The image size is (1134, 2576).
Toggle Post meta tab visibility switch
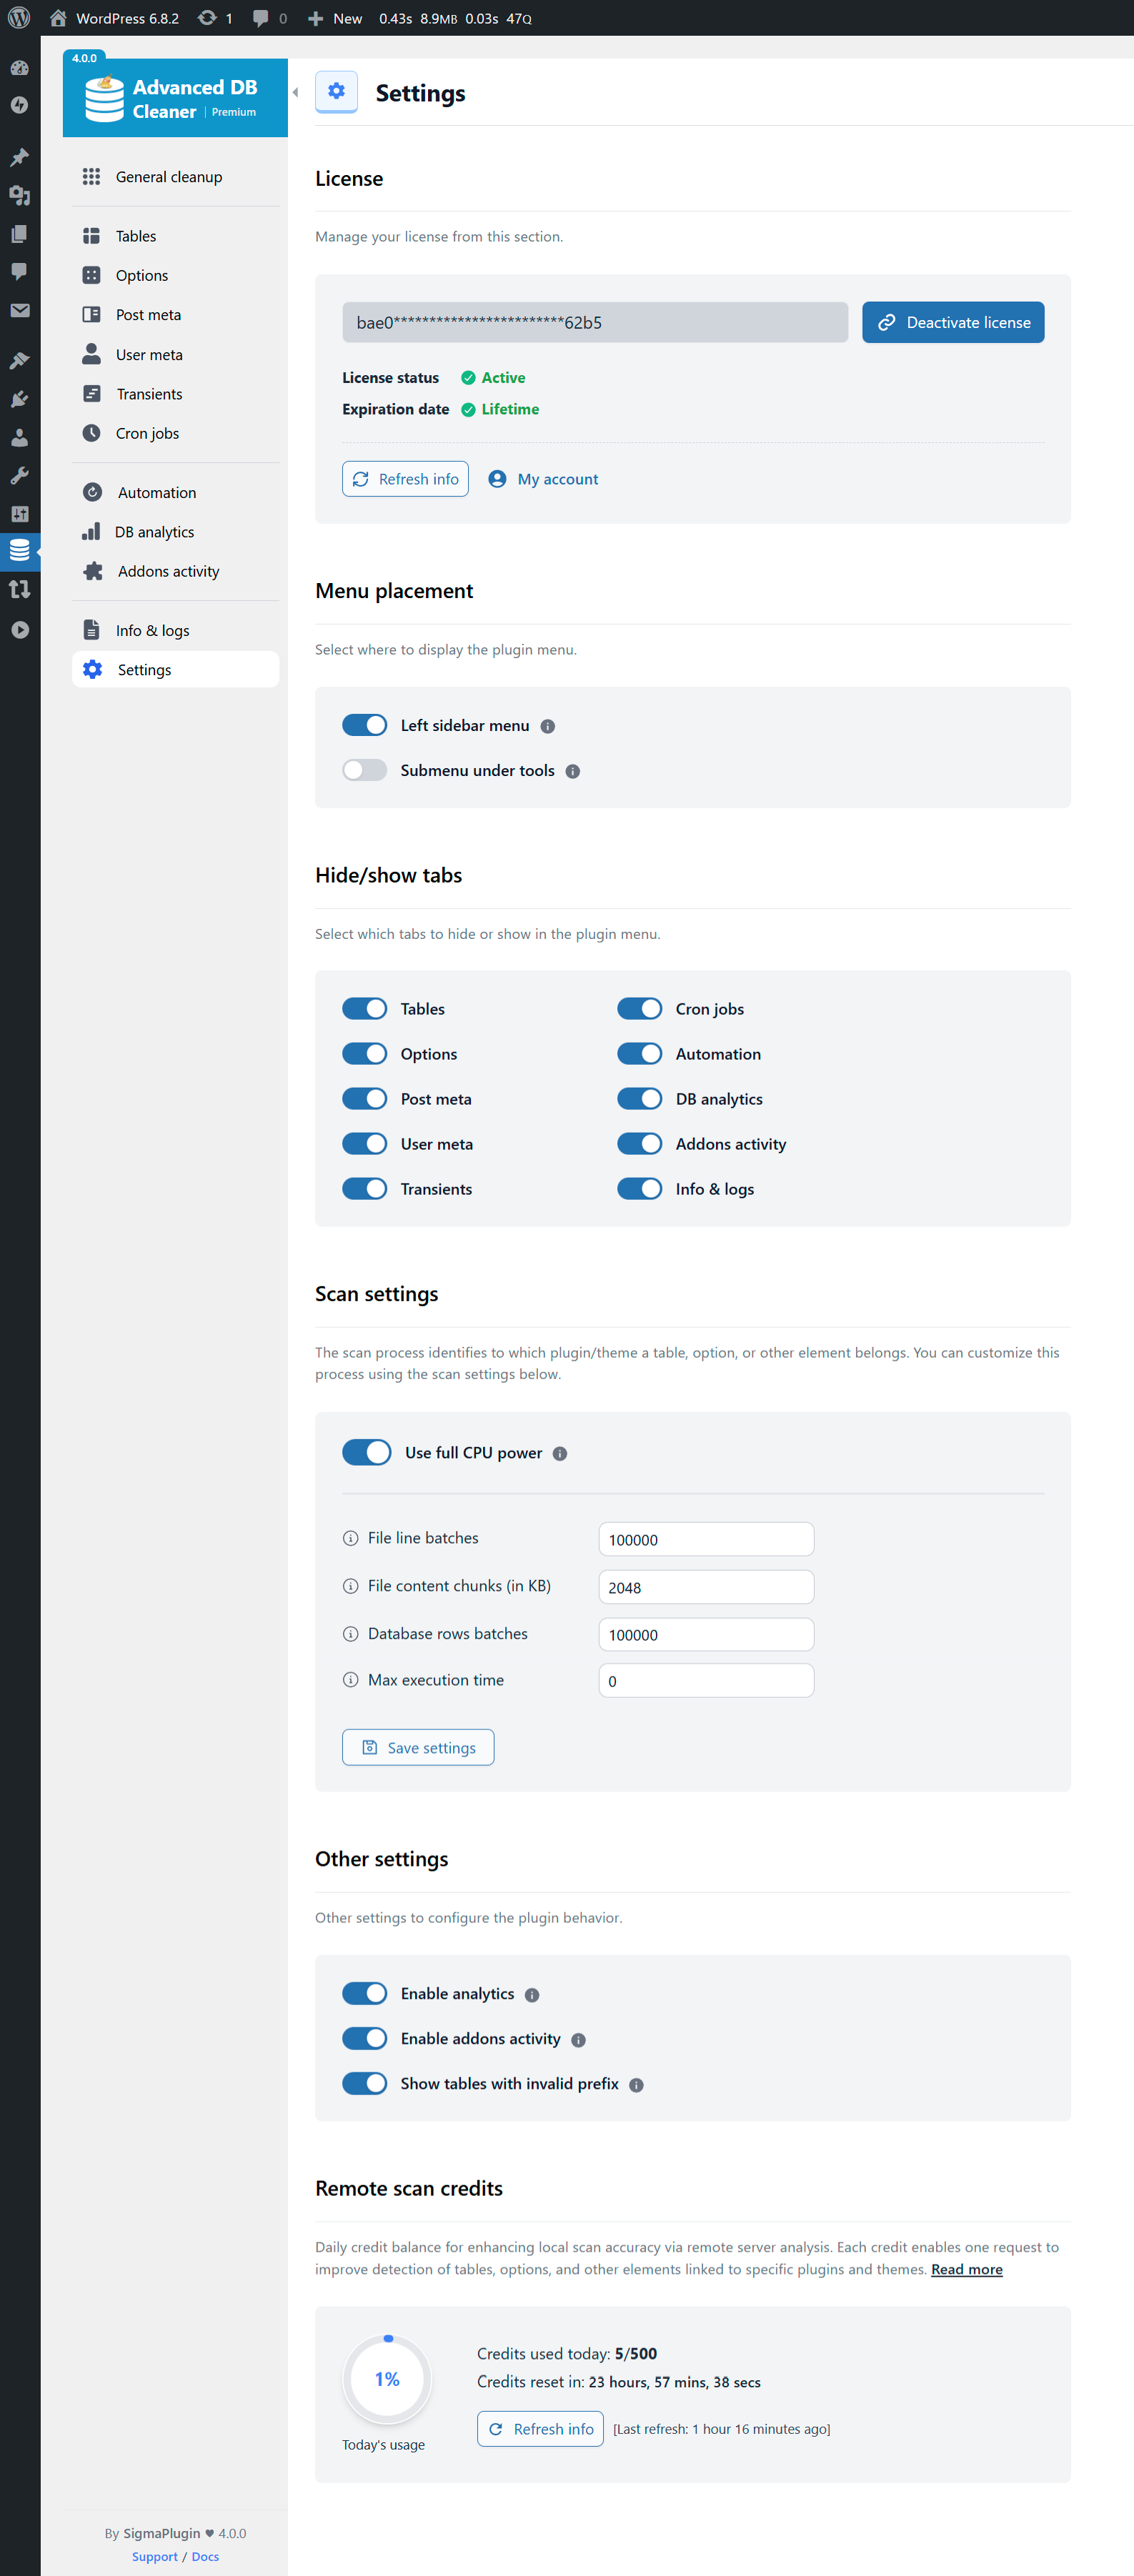[x=364, y=1098]
